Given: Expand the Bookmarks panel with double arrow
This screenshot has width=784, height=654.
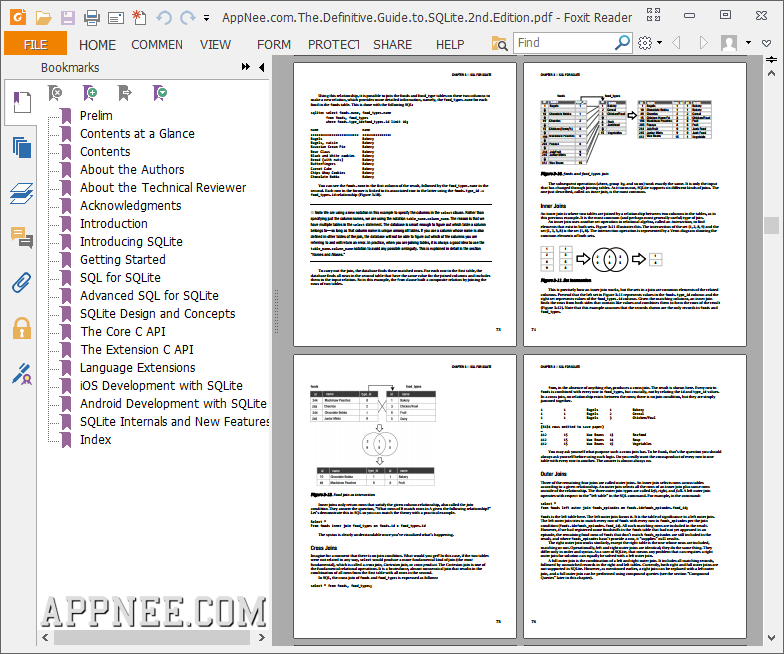Looking at the screenshot, I should (x=246, y=67).
